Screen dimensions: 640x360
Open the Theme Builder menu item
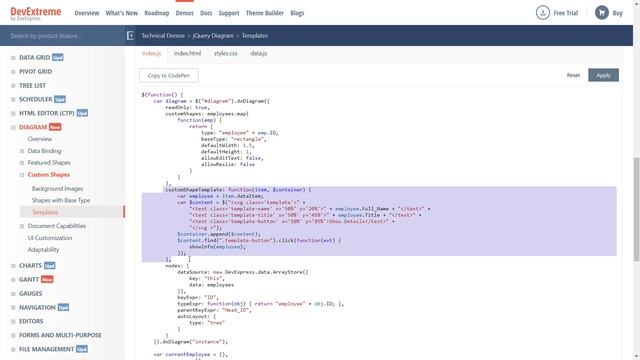point(264,13)
